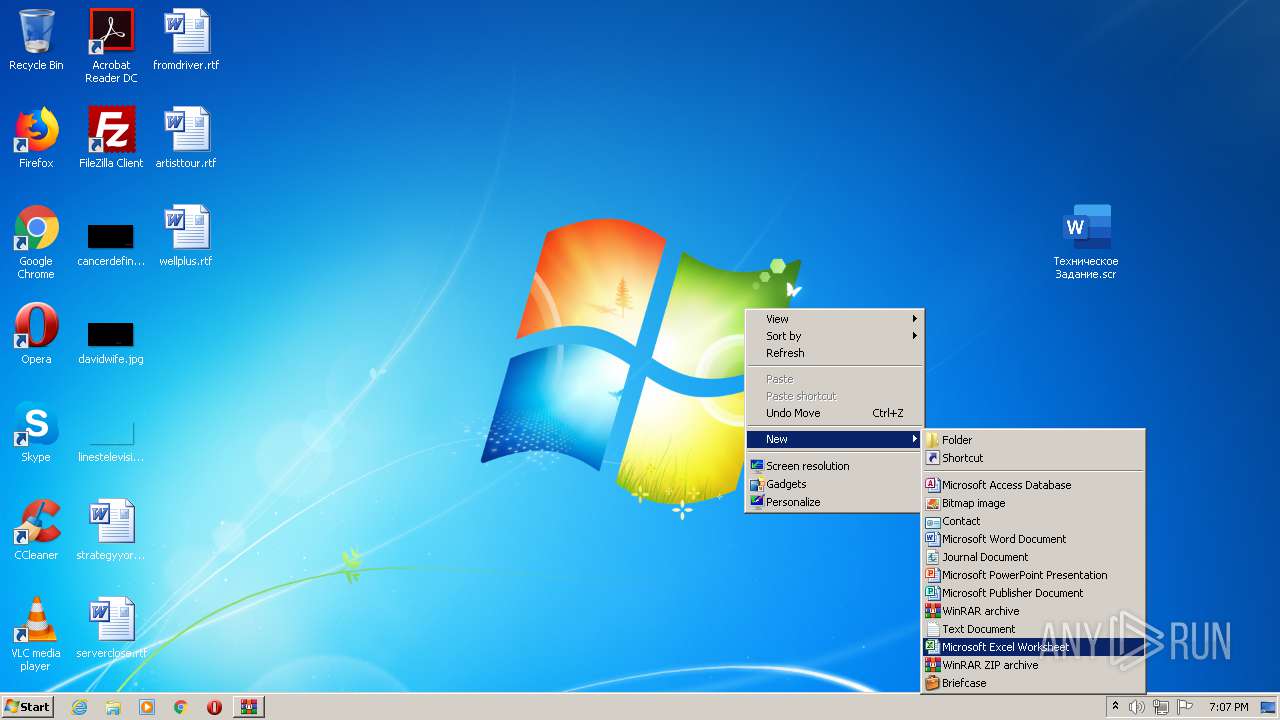Screen dimensions: 1280x720
Task: Open the Start menu
Action: click(27, 707)
